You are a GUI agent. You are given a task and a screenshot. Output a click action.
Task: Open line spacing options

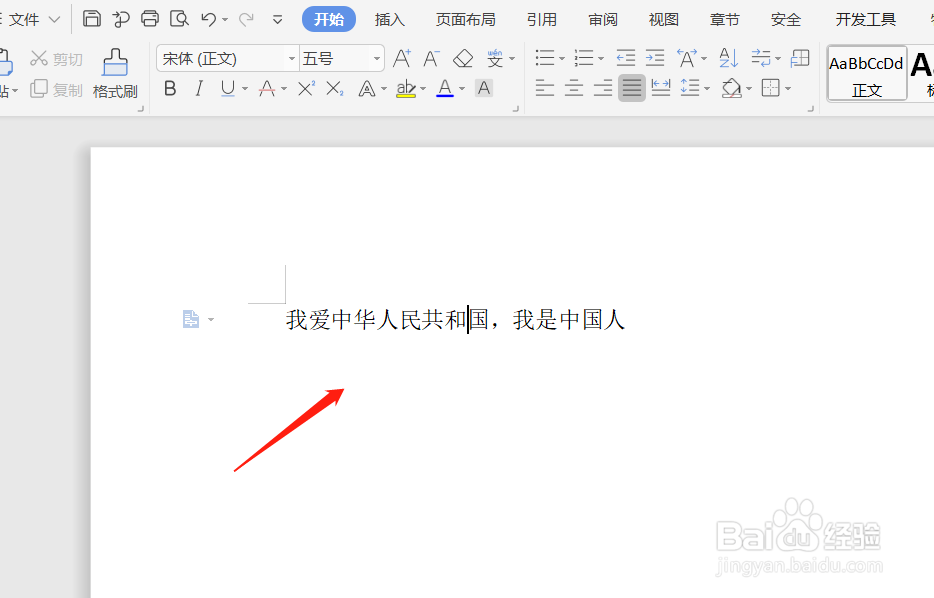click(690, 89)
